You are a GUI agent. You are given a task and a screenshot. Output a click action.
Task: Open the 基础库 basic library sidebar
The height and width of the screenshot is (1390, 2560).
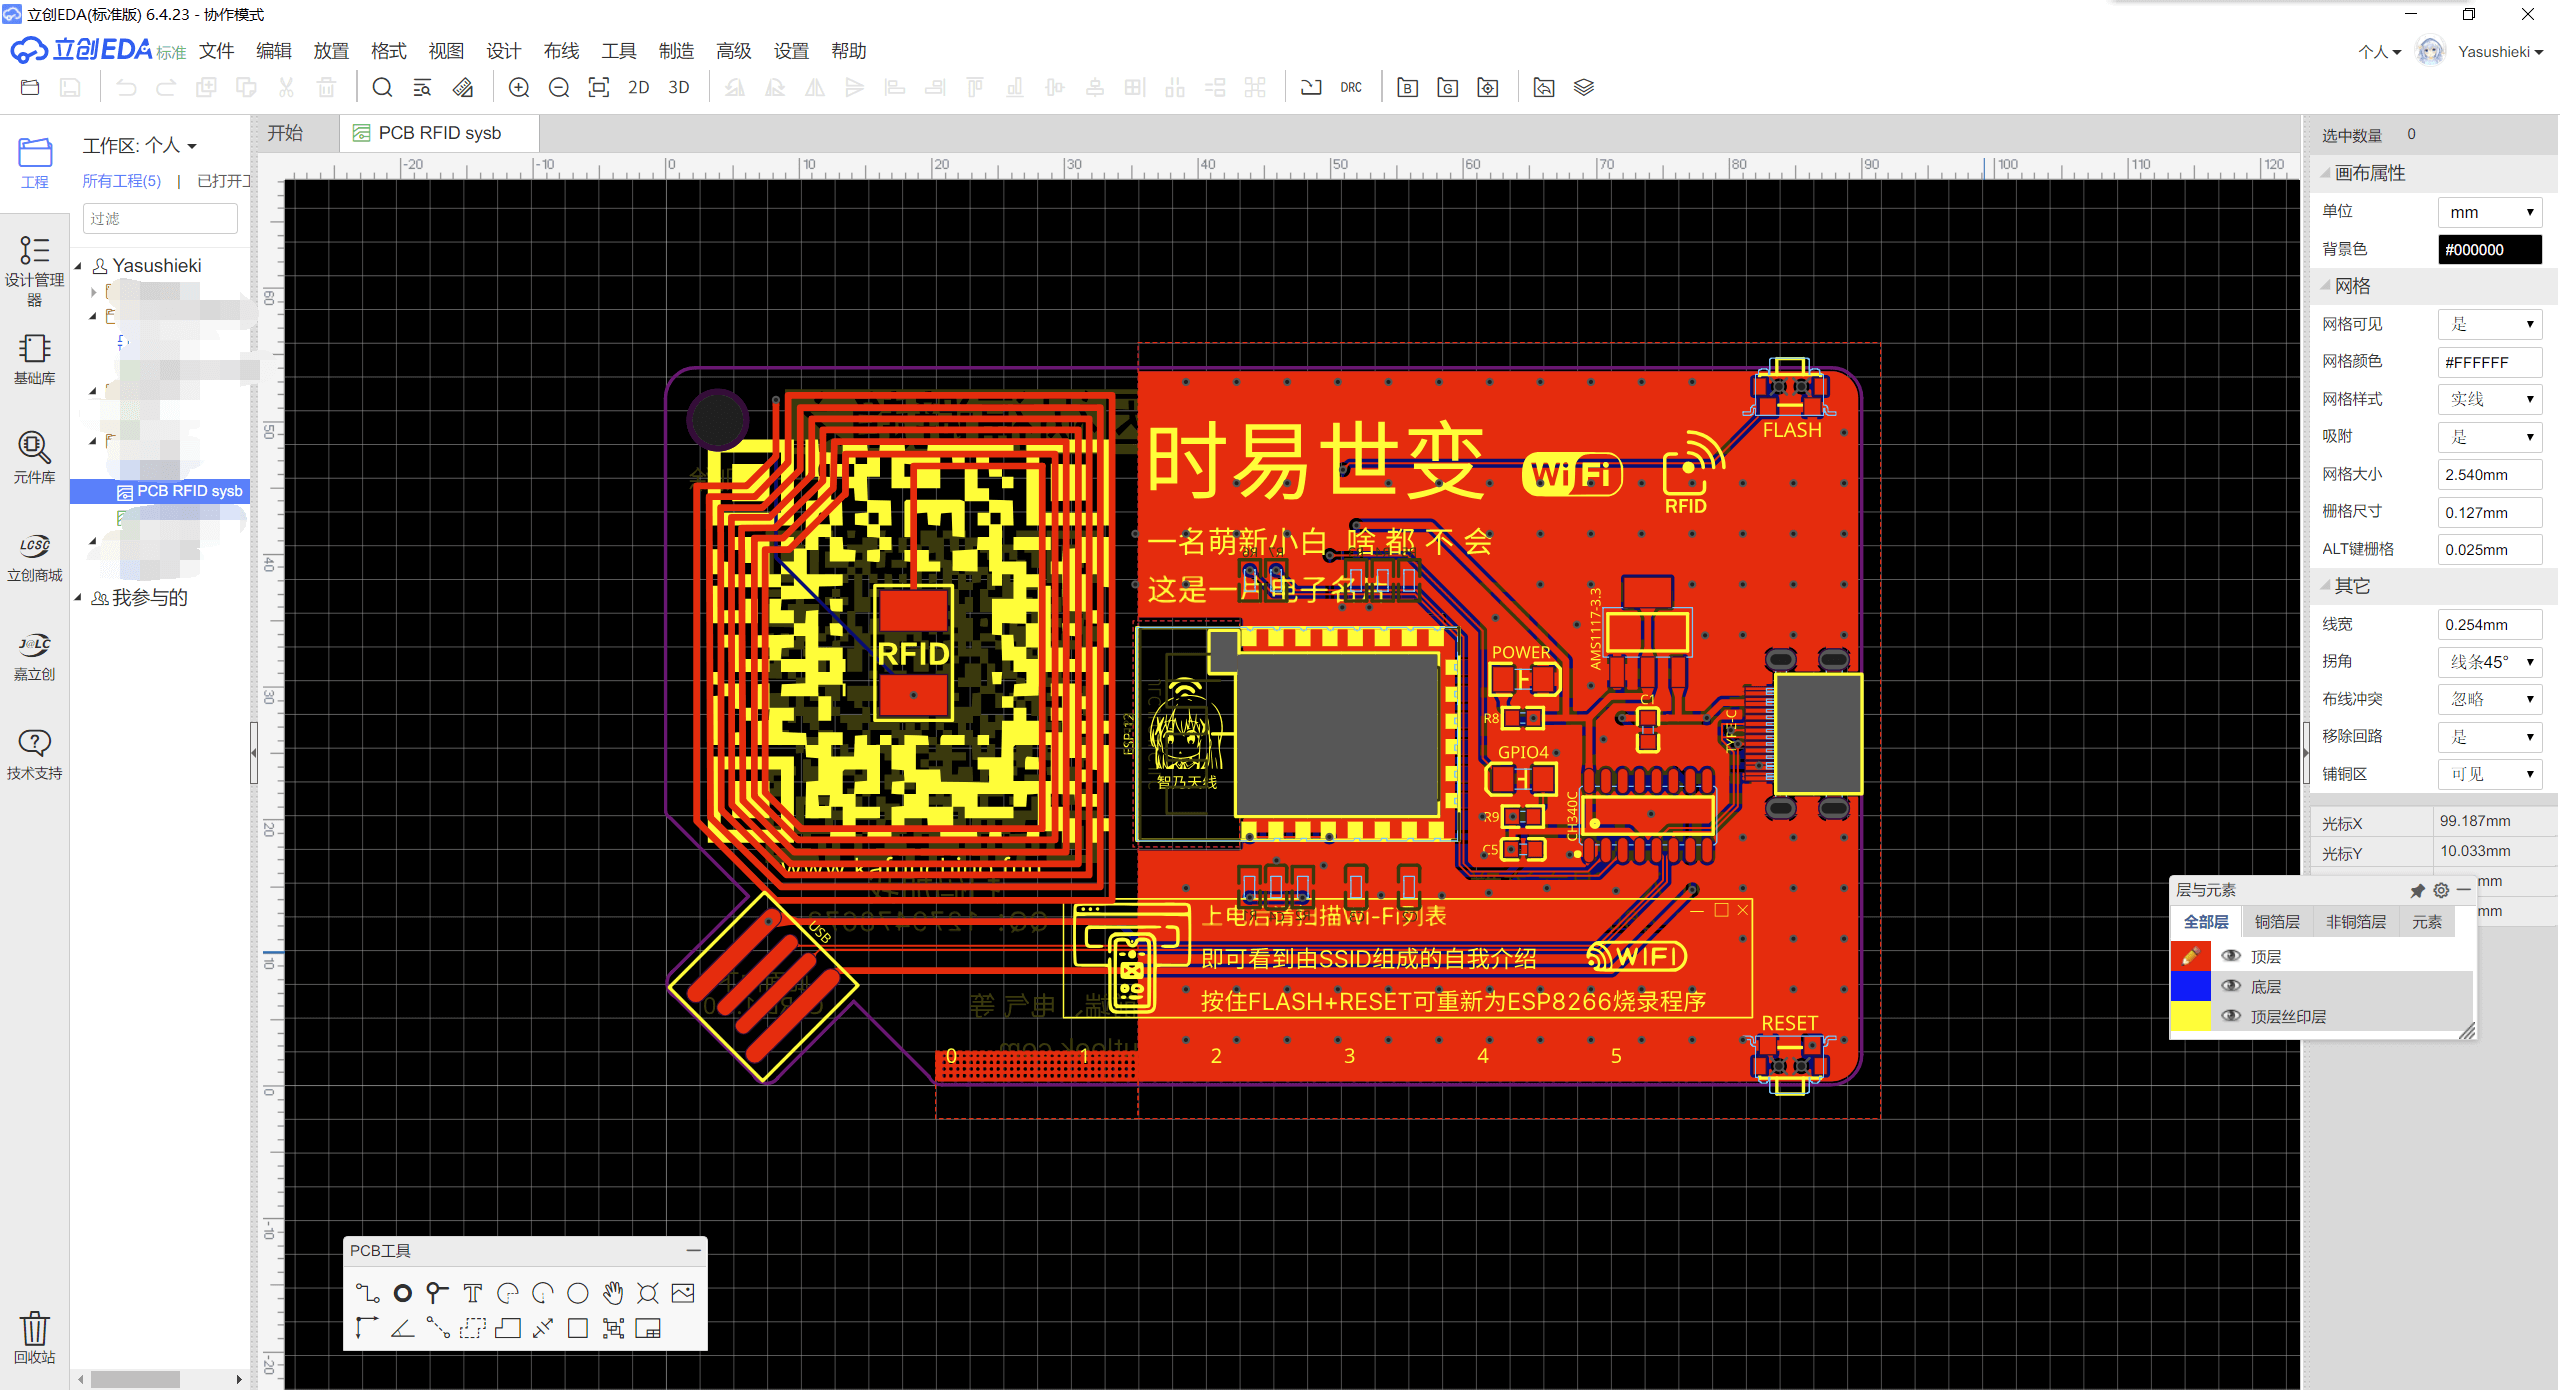tap(34, 359)
